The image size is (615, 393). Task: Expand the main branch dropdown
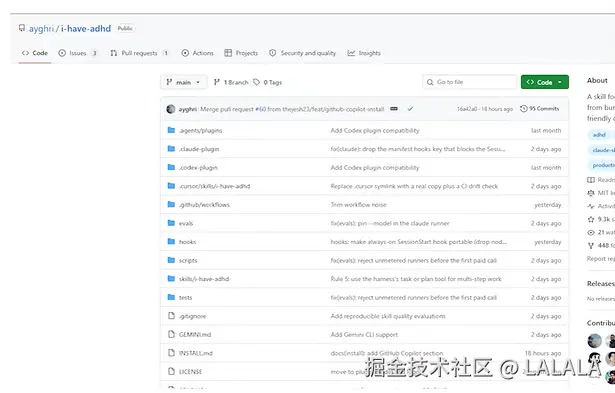click(x=184, y=82)
